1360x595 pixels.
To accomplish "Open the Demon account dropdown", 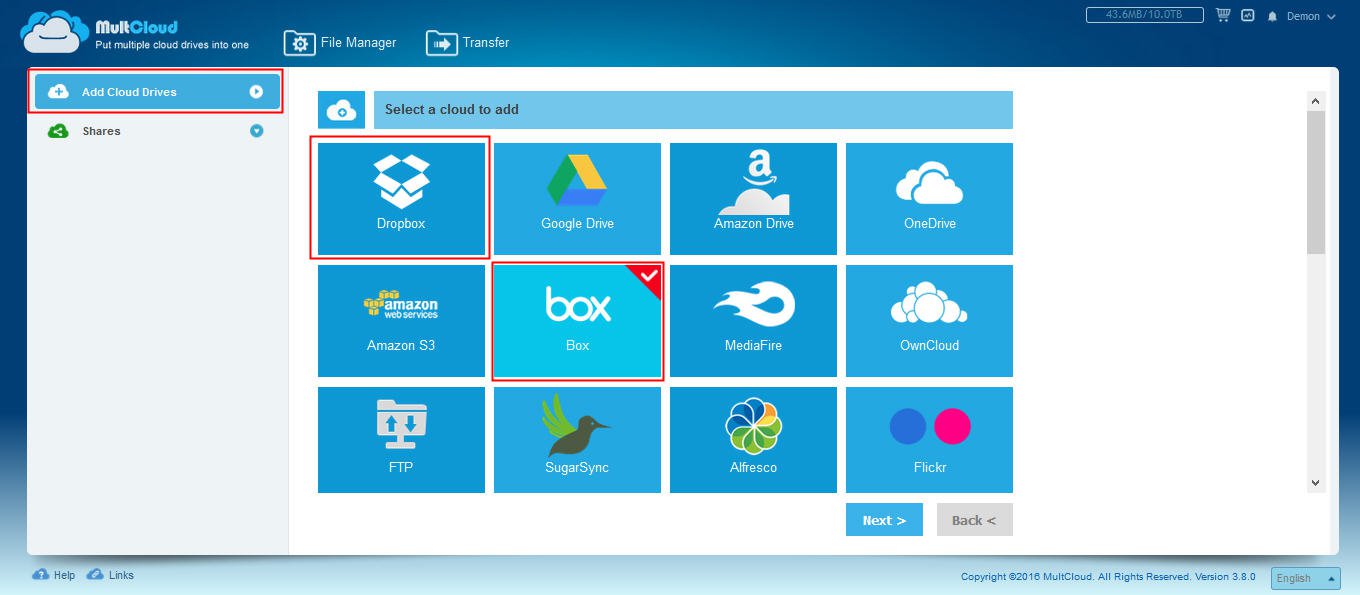I will [1311, 17].
